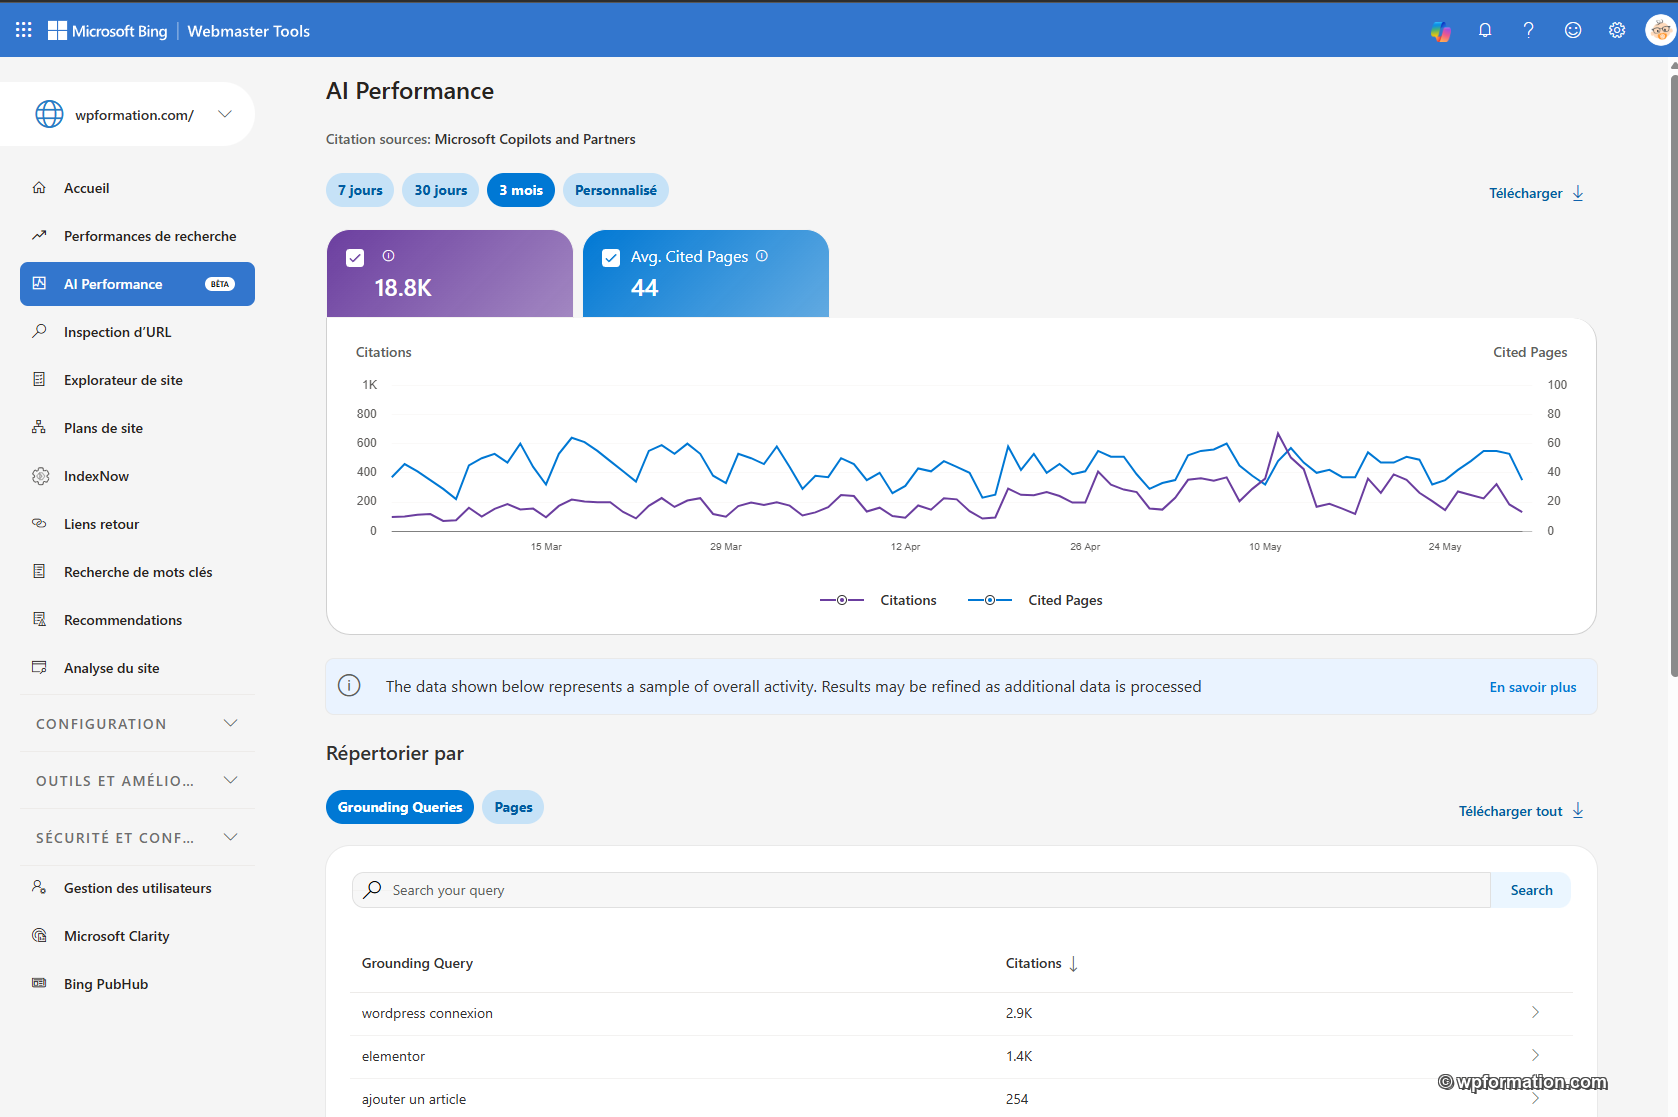Viewport: 1678px width, 1117px height.
Task: Uncheck the 18.8K citations card checkbox
Action: 355,258
